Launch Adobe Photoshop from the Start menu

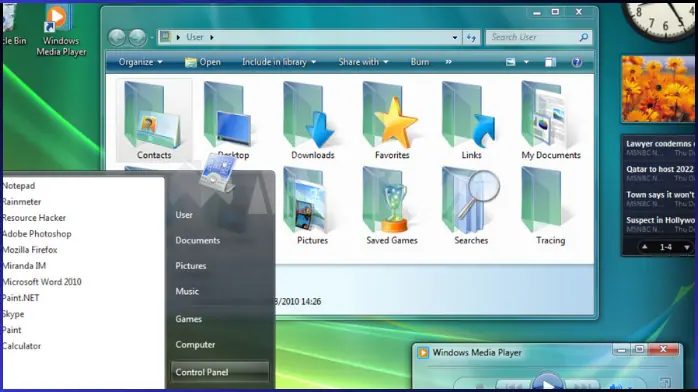click(37, 234)
